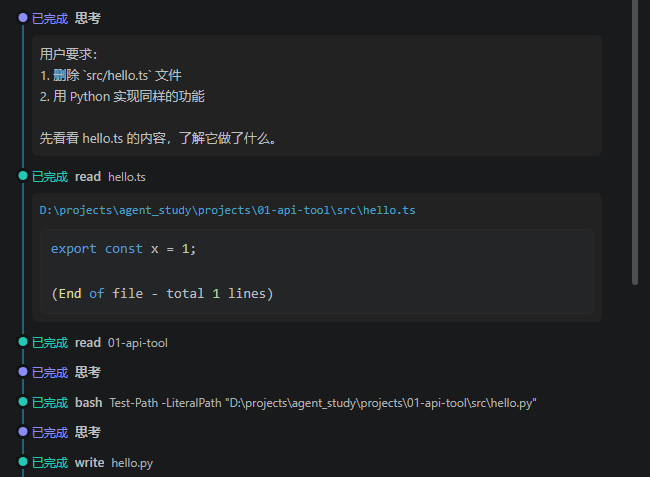
Task: Click the 用户要求 thinking text box
Action: coord(317,95)
